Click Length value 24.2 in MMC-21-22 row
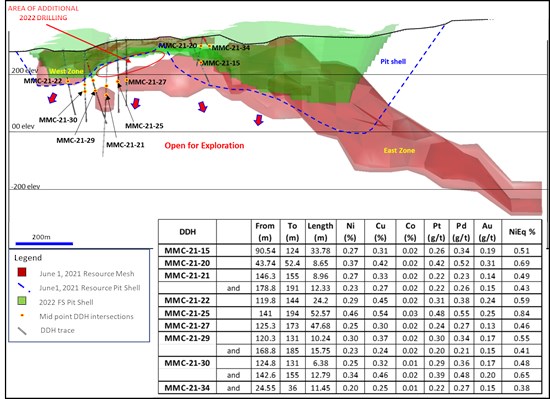The width and height of the screenshot is (550, 399). [x=320, y=301]
